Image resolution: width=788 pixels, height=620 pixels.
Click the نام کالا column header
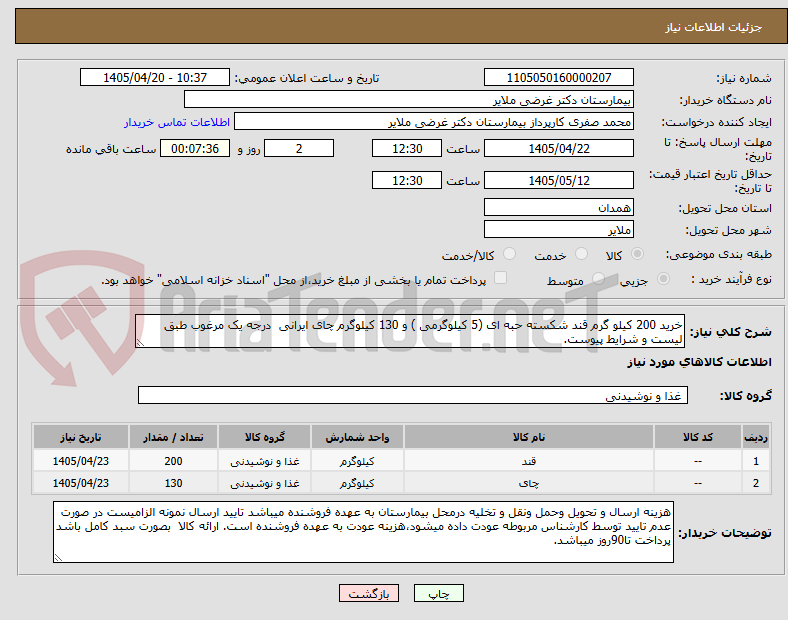click(529, 437)
